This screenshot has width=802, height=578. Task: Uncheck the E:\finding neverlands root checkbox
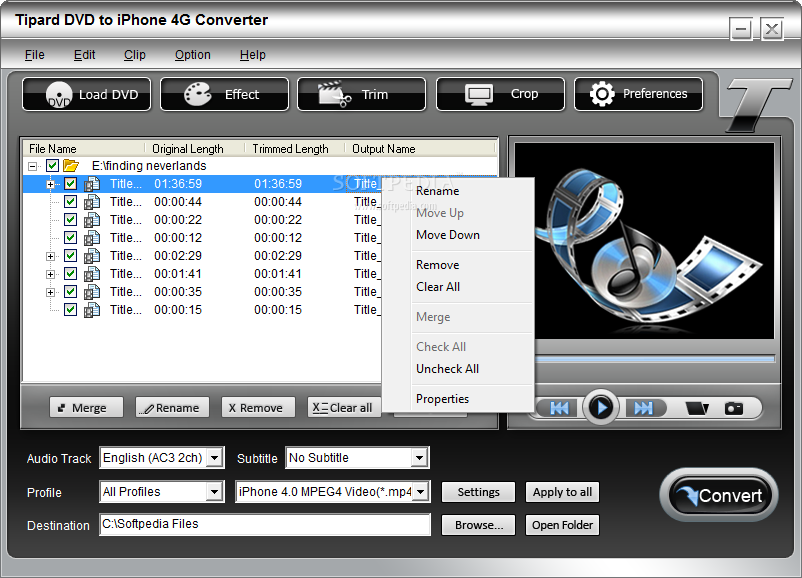[52, 166]
